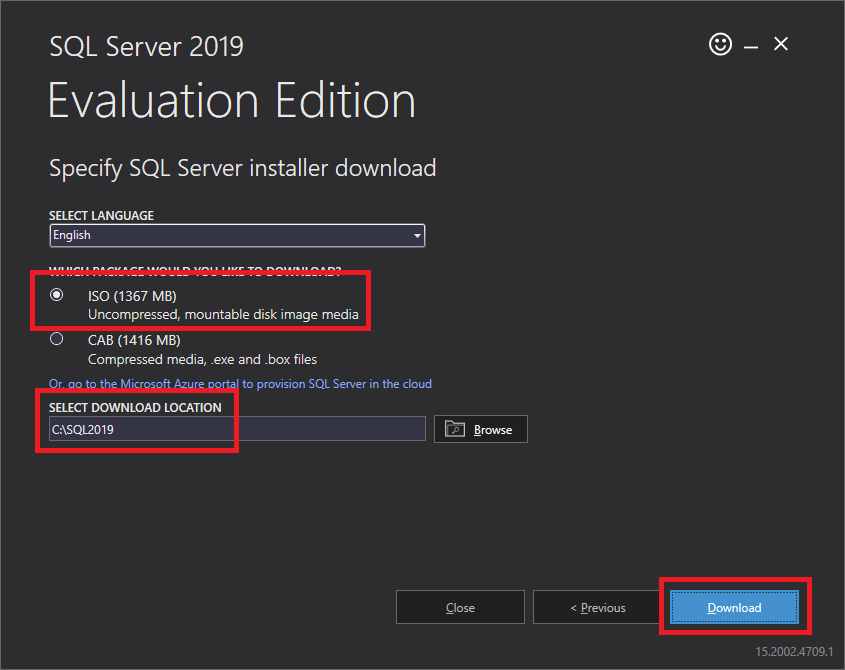Open the Microsoft Azure portal link
The width and height of the screenshot is (845, 670).
point(240,383)
